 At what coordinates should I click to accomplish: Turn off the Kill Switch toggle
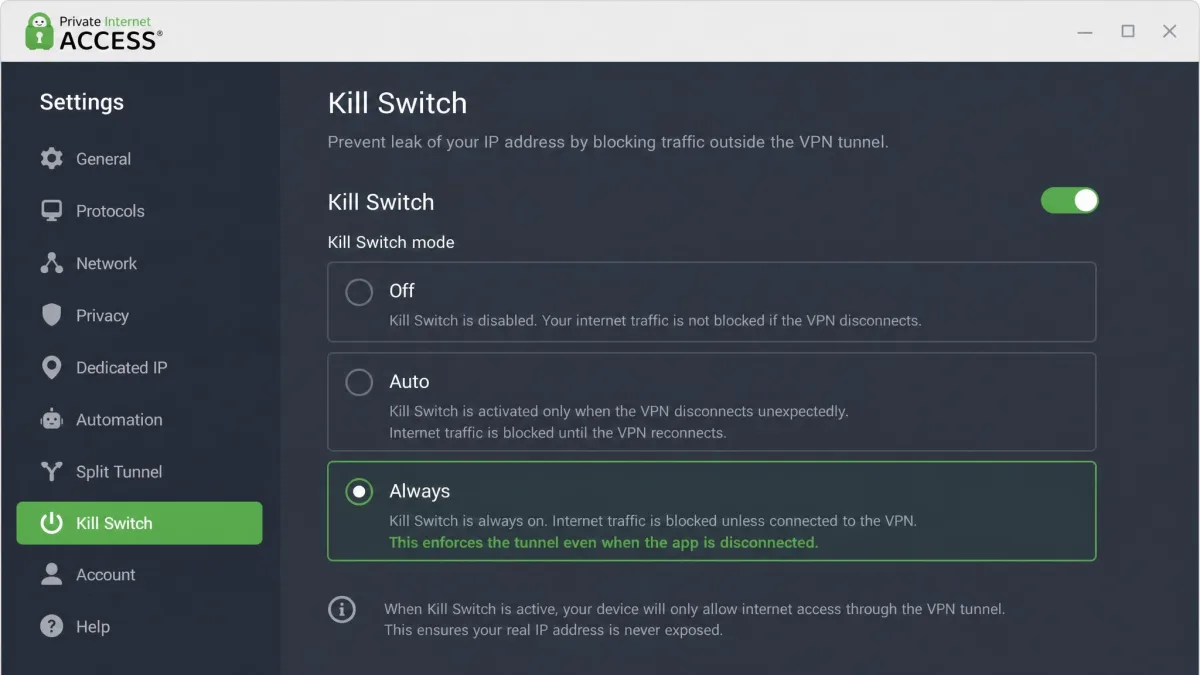[x=1070, y=200]
